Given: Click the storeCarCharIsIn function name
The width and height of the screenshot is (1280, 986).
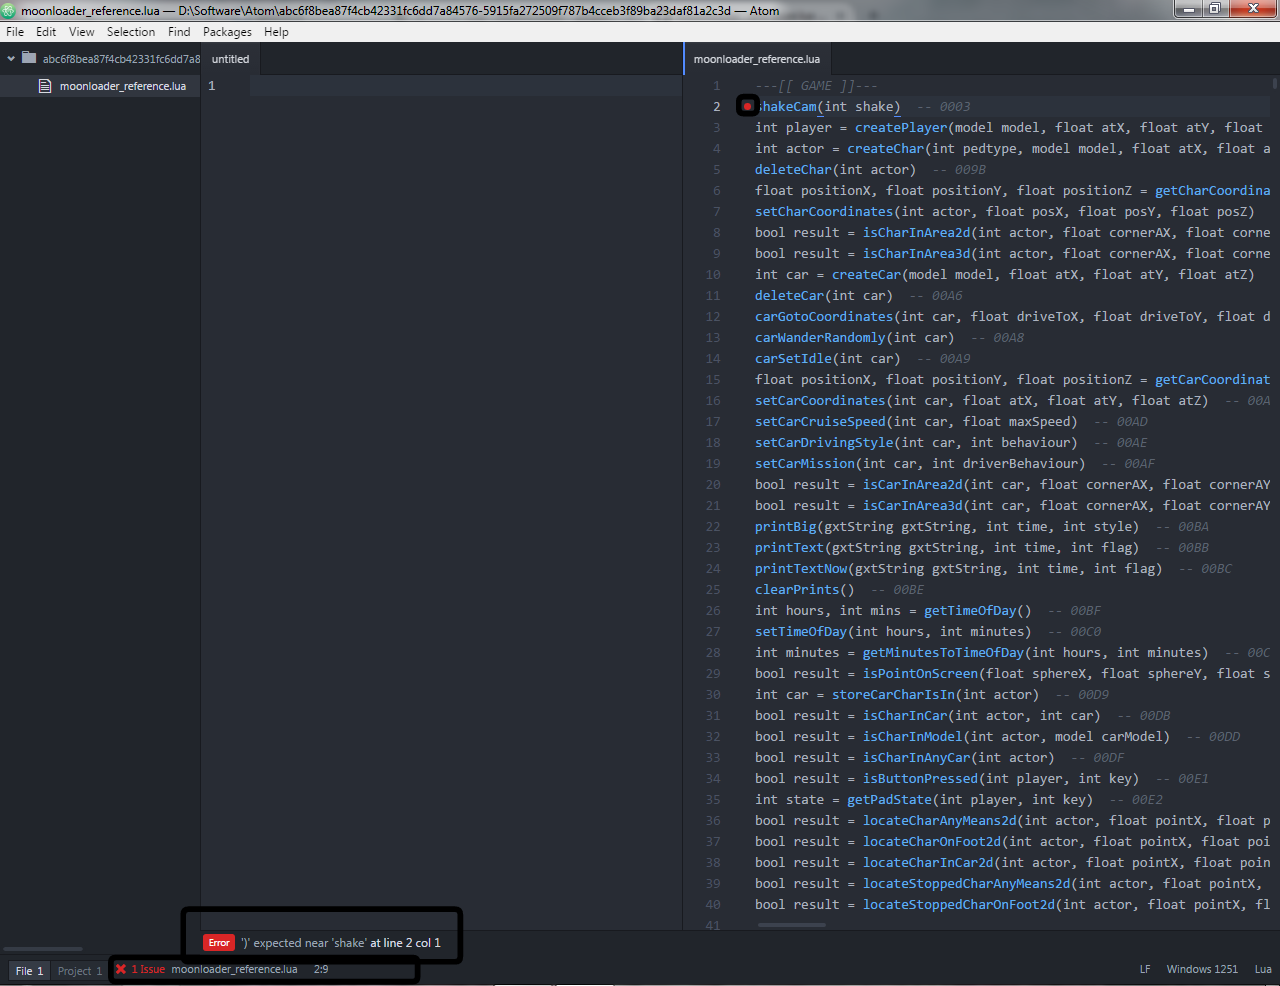Looking at the screenshot, I should [893, 695].
